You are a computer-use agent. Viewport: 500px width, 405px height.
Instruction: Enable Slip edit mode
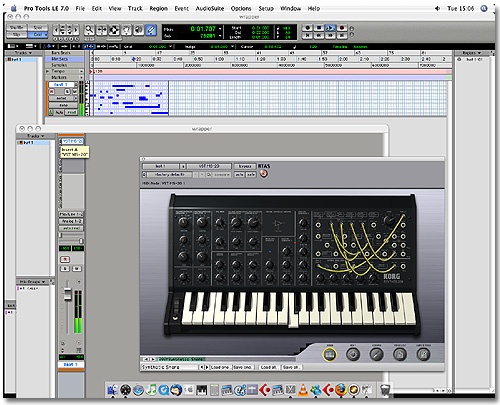pos(17,35)
